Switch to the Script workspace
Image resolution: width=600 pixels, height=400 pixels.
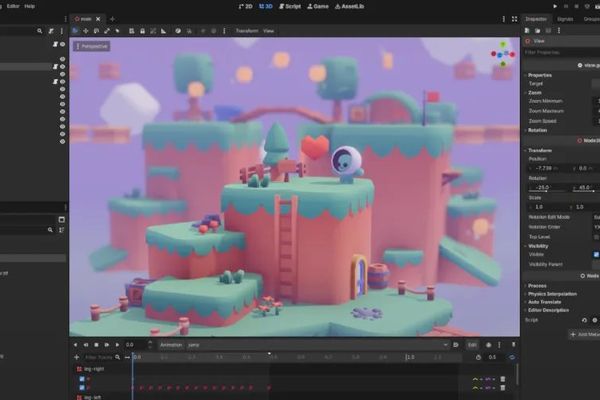tap(290, 7)
